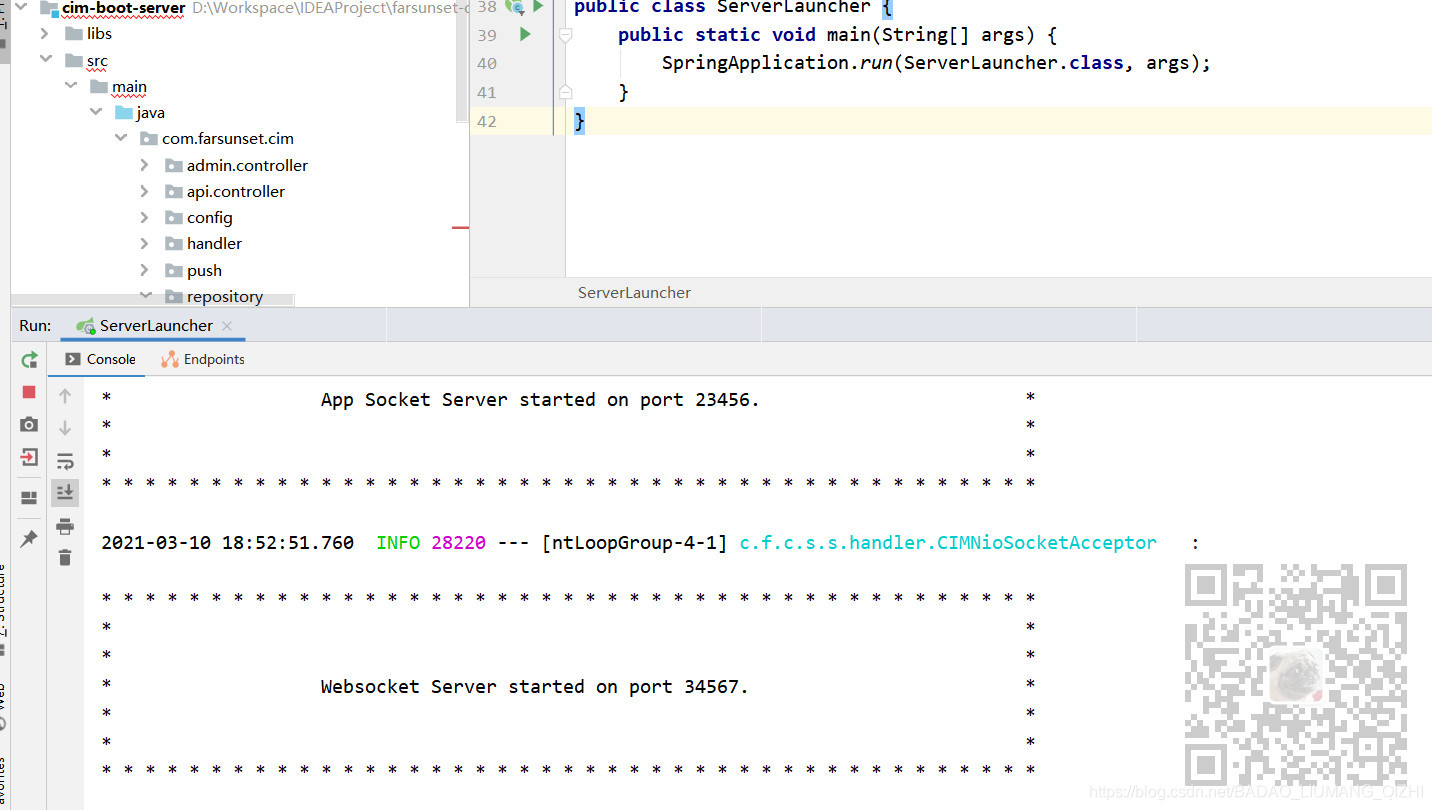Take a thread snapshot via camera icon

coord(28,424)
